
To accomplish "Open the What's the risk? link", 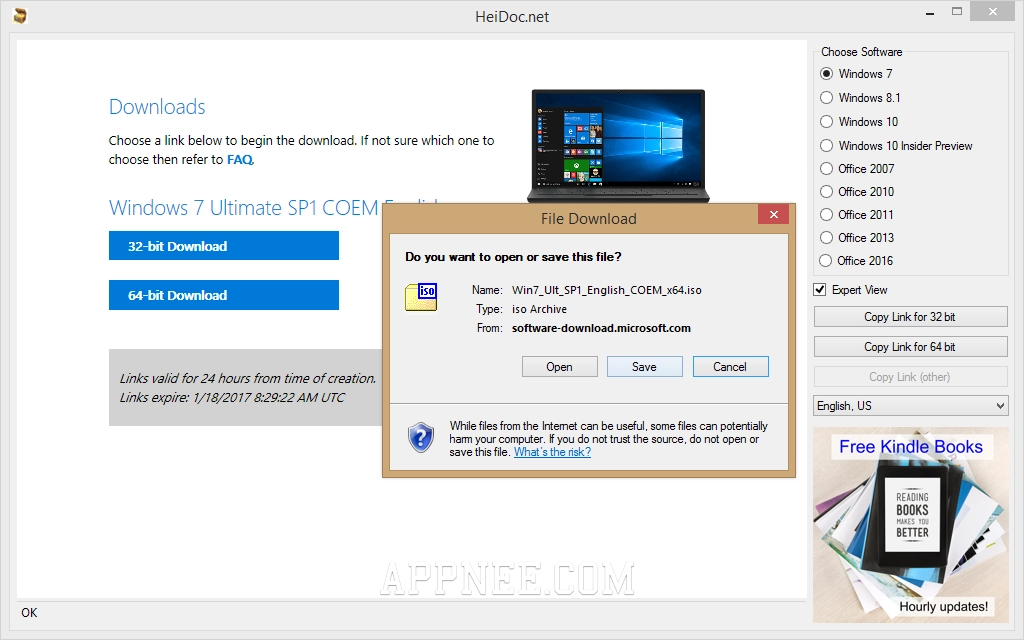I will (x=552, y=452).
